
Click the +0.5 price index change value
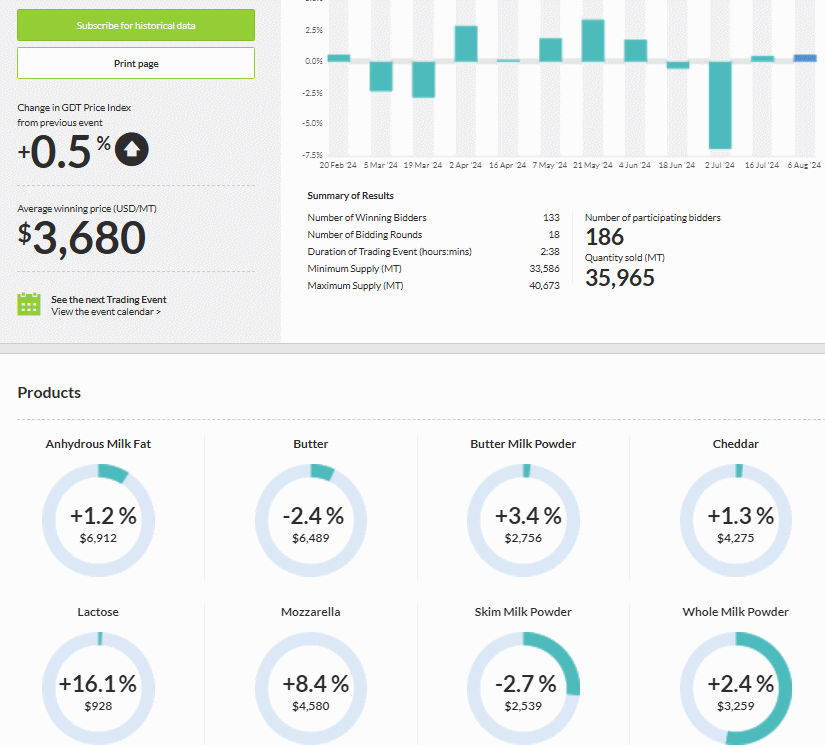click(x=64, y=152)
